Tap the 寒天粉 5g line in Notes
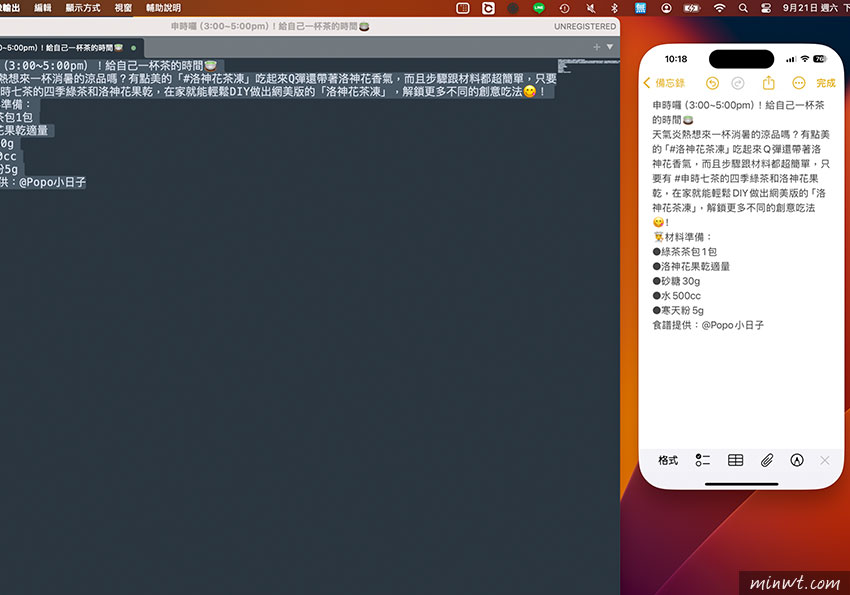850x595 pixels. pyautogui.click(x=678, y=310)
